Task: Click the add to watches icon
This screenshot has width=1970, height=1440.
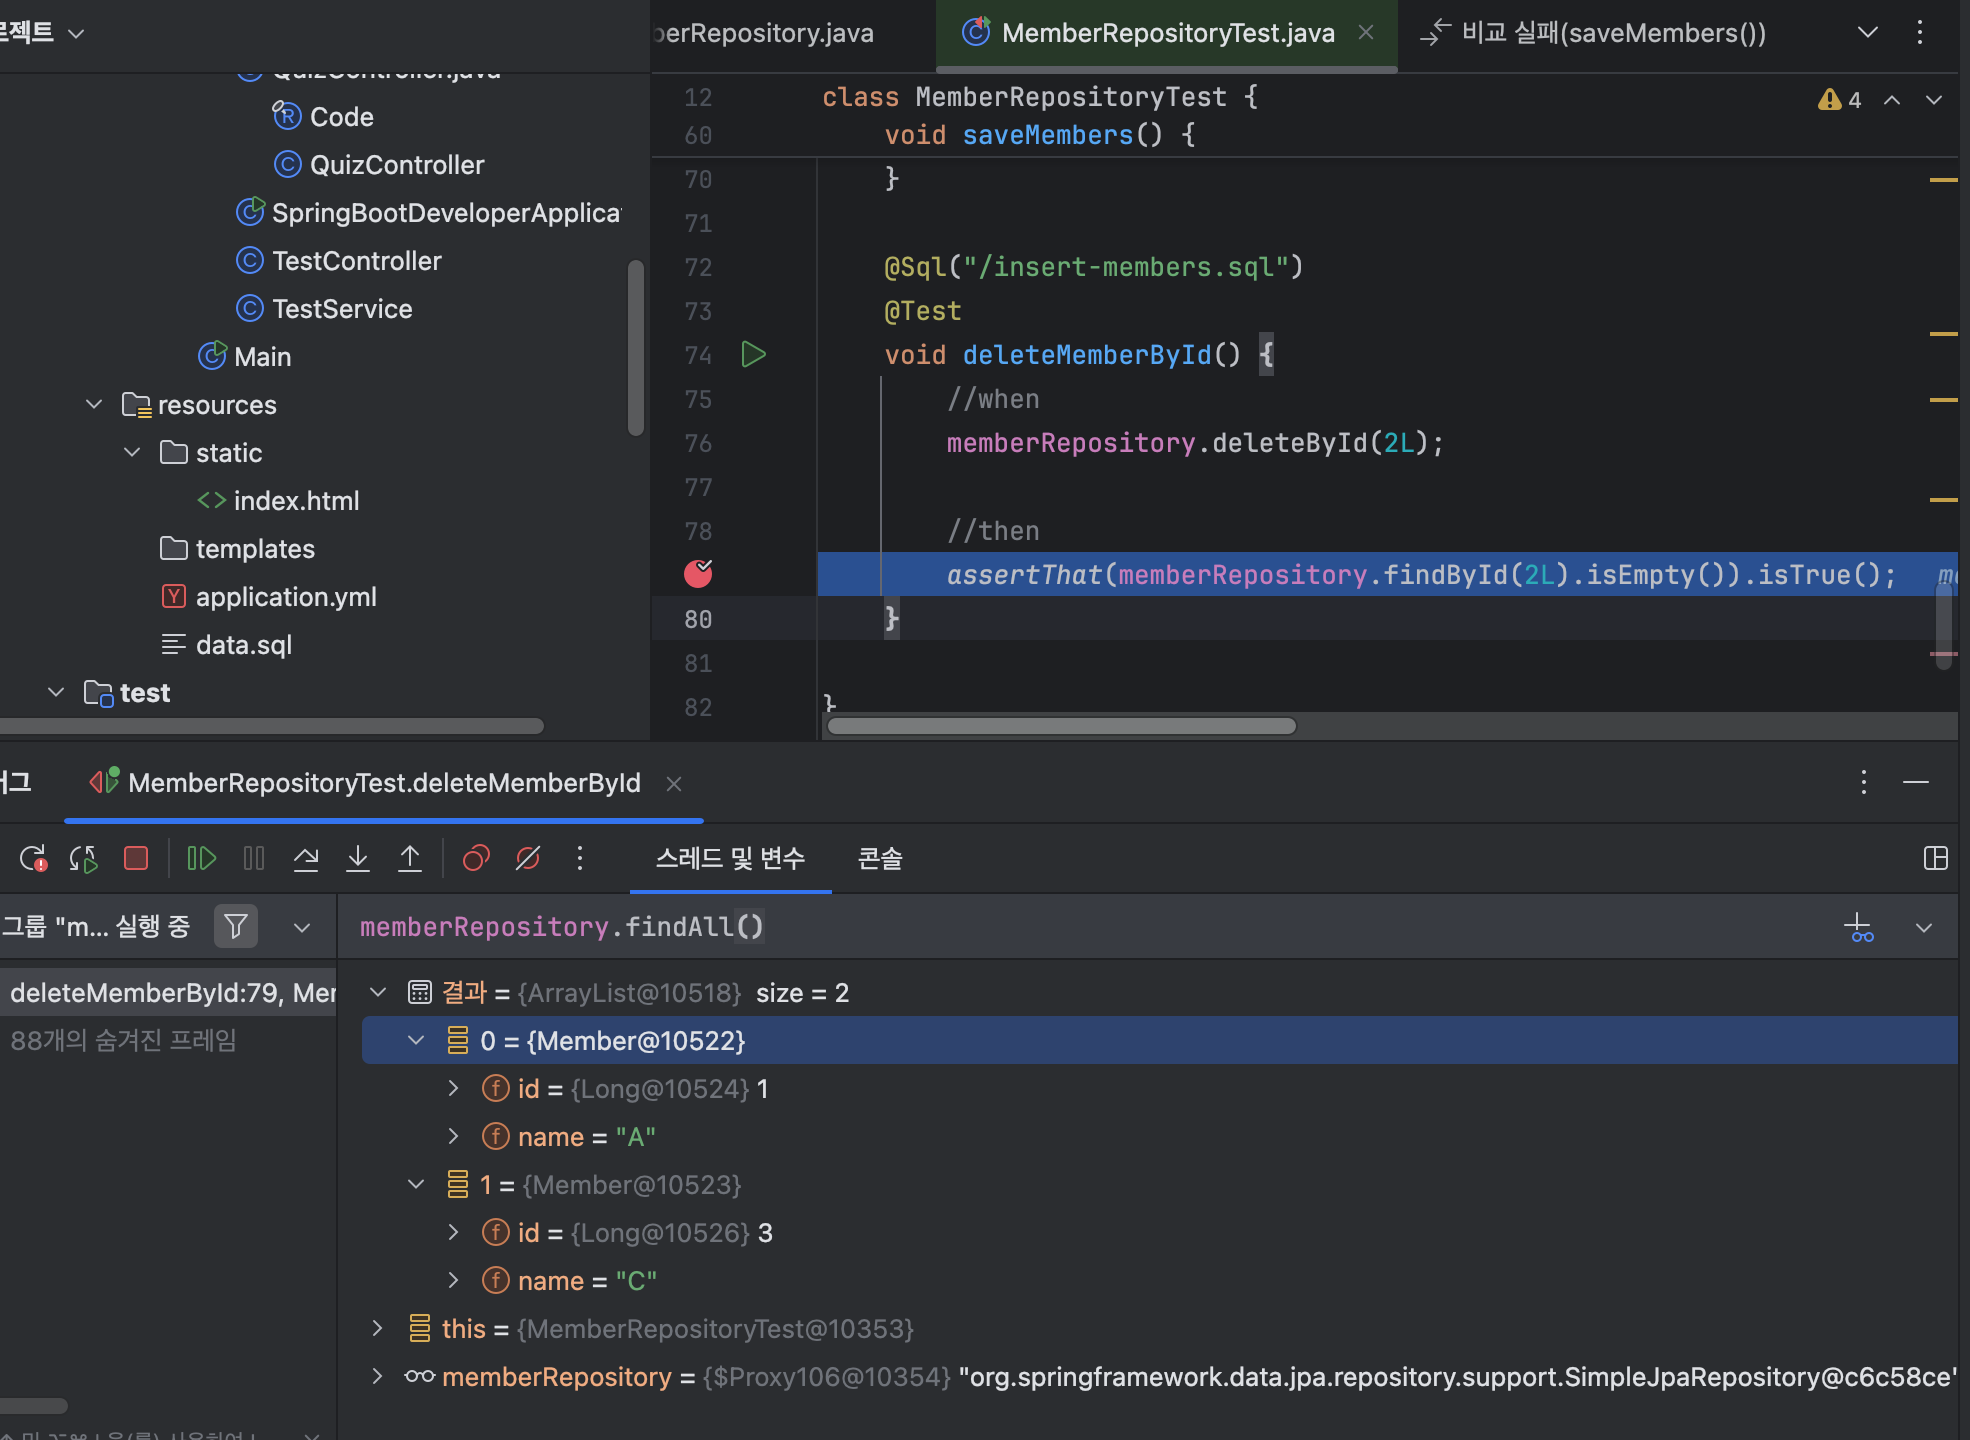Action: click(x=1859, y=927)
